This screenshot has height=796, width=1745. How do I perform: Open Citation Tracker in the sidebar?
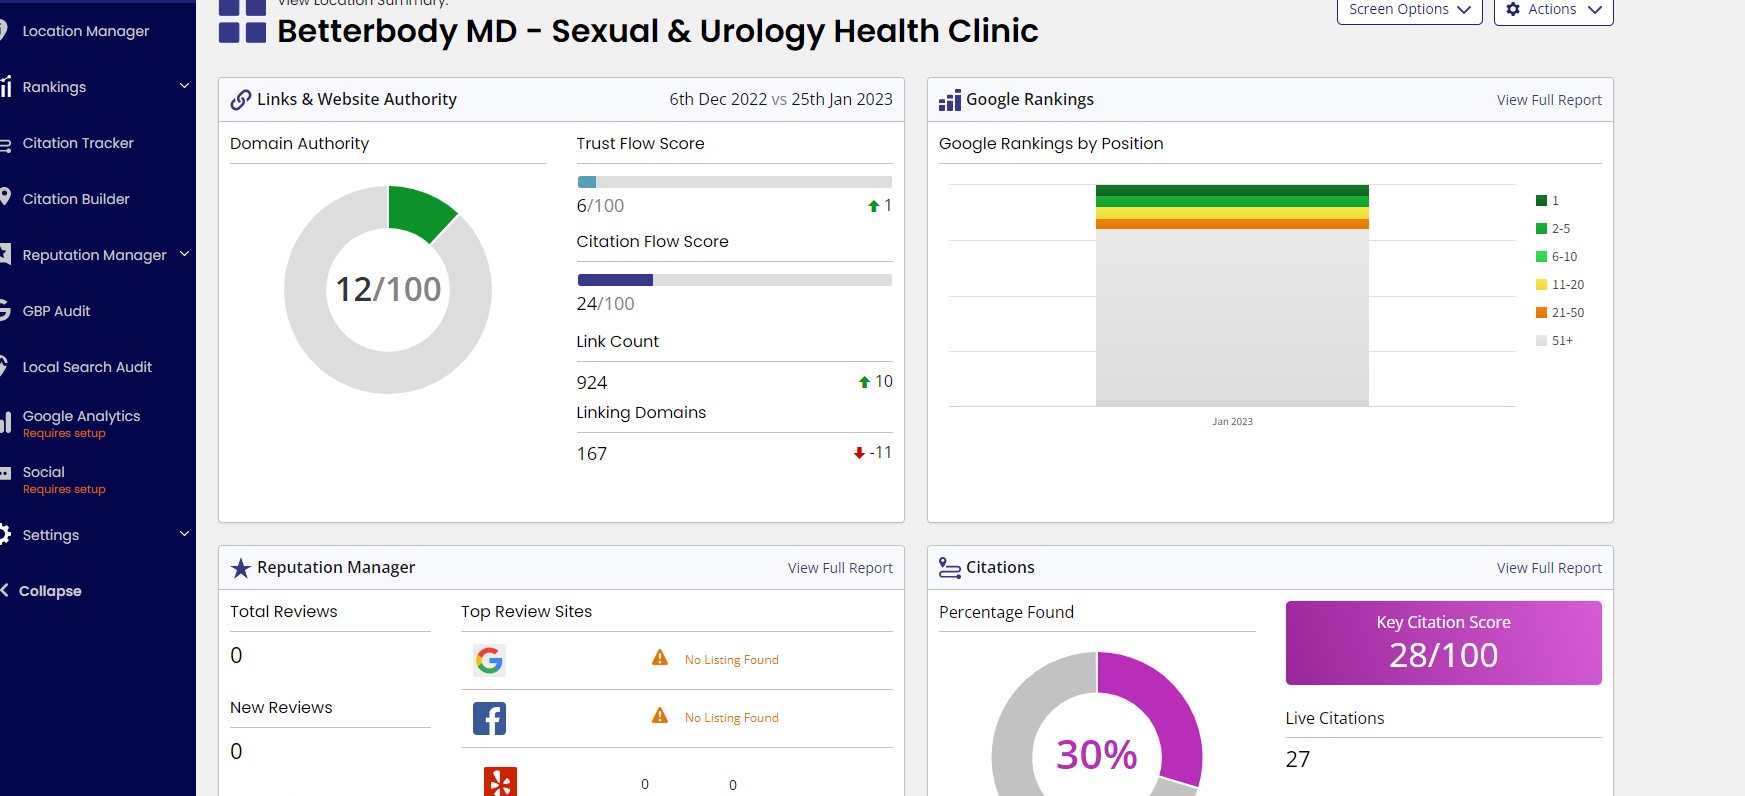pyautogui.click(x=78, y=143)
